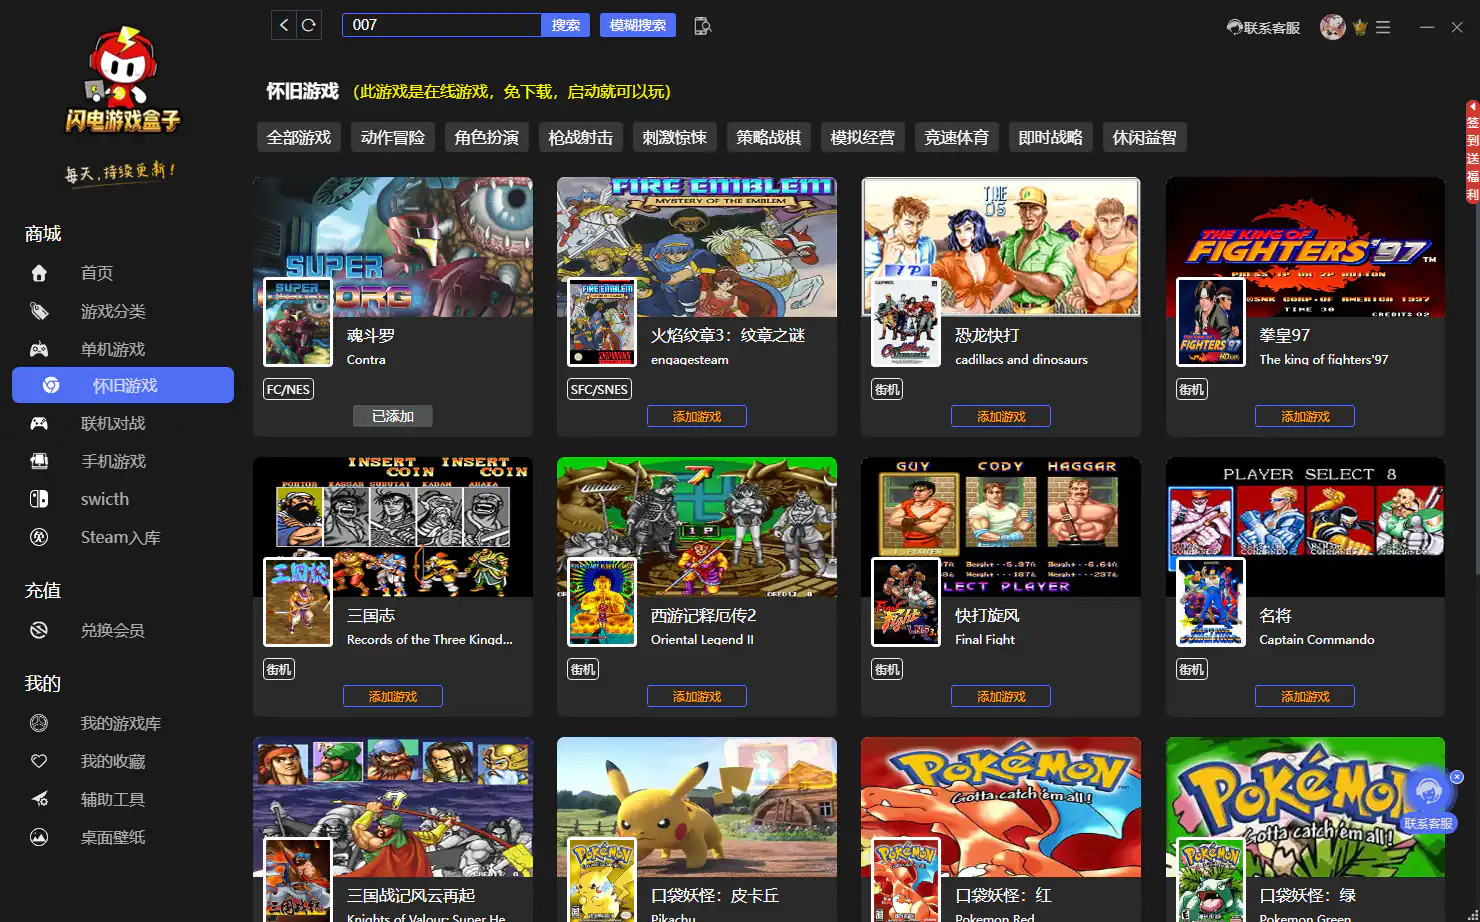Select the 休闲益智 category tab
The height and width of the screenshot is (922, 1480).
[1145, 138]
